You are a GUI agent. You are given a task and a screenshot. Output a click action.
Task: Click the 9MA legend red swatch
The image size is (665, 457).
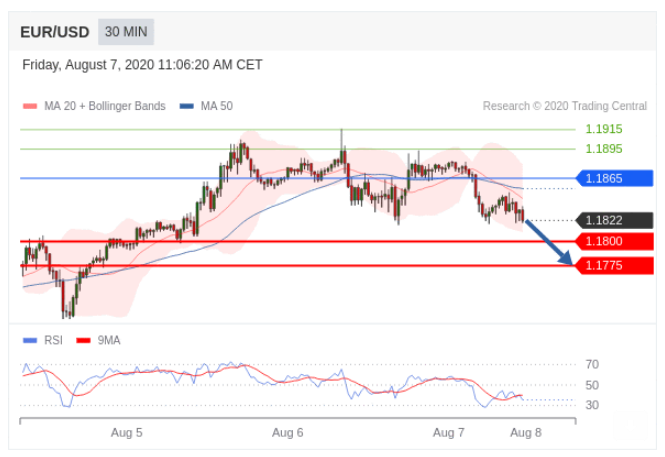pos(83,340)
